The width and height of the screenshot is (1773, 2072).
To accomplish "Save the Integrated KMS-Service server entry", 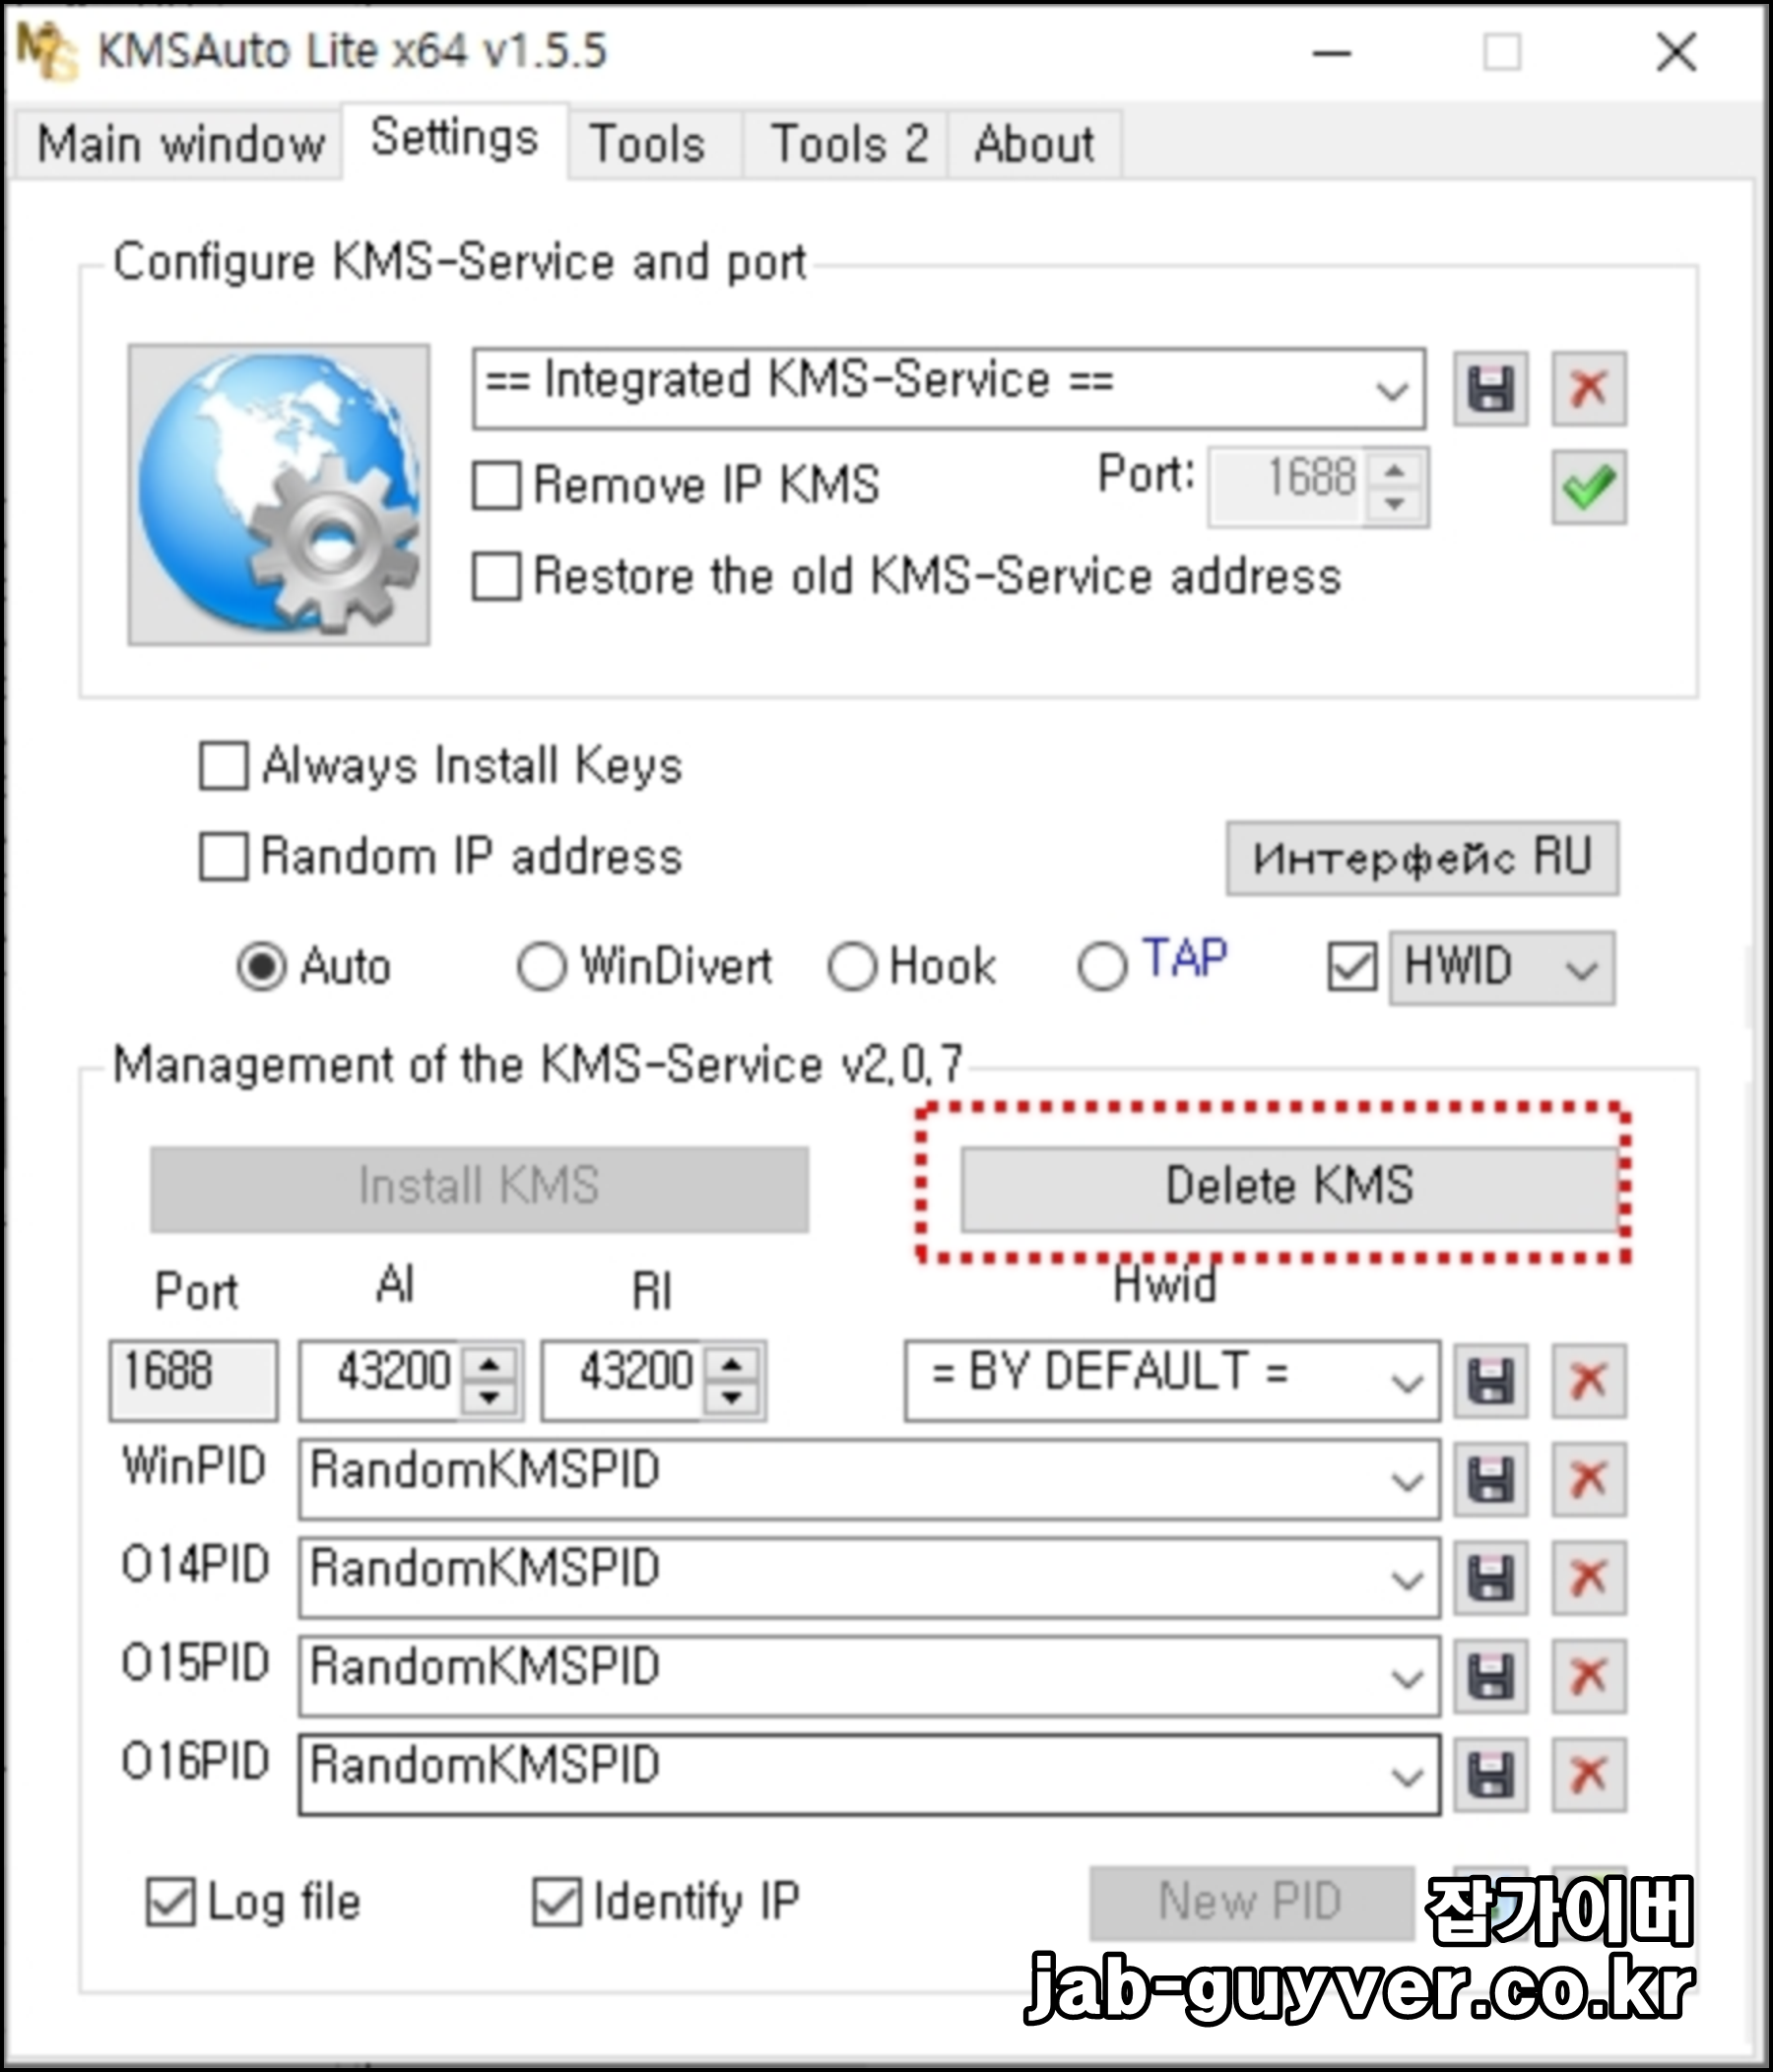I will point(1490,388).
